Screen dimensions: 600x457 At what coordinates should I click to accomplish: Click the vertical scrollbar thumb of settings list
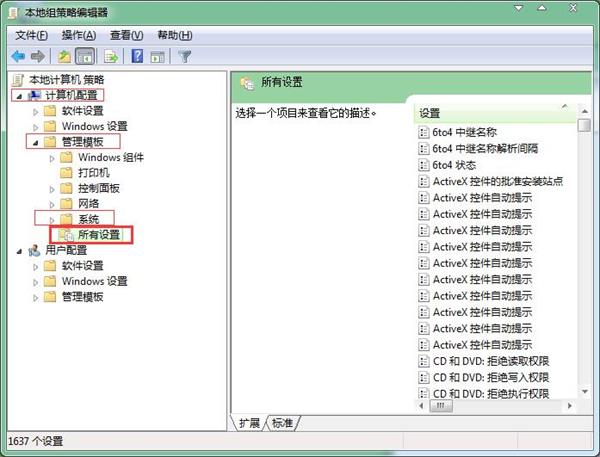tap(584, 125)
